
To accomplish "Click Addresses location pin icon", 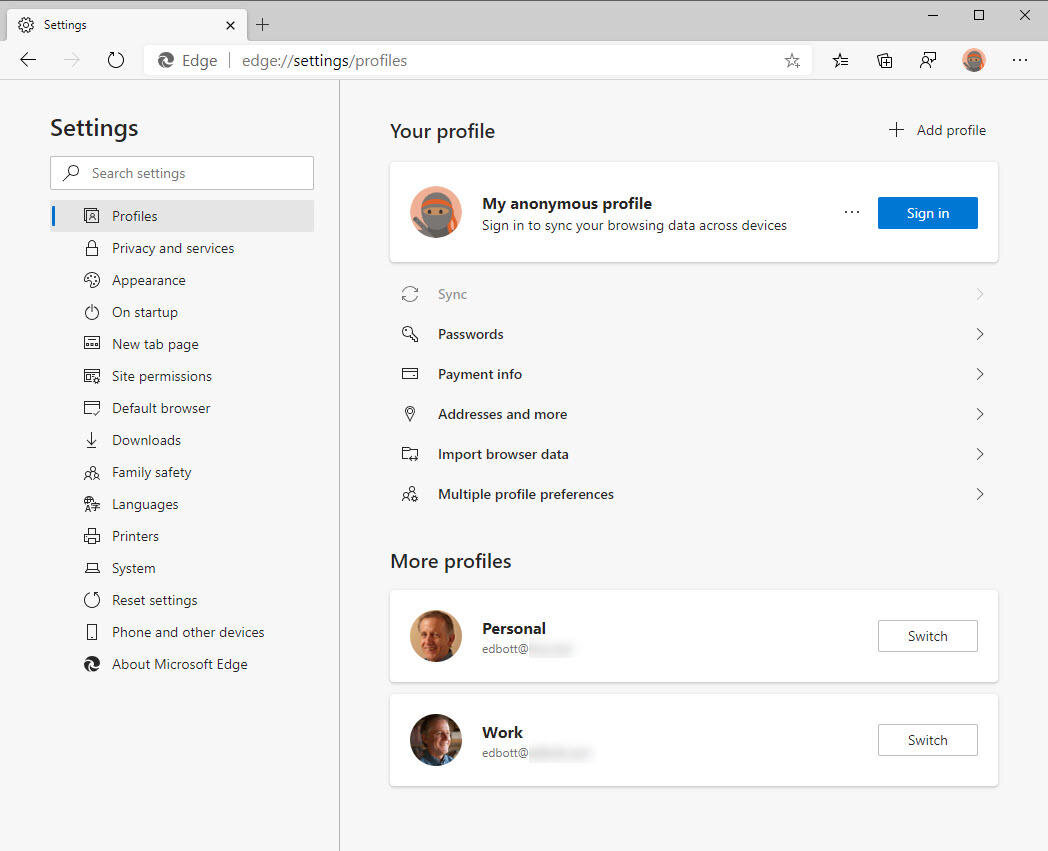I will coord(410,414).
